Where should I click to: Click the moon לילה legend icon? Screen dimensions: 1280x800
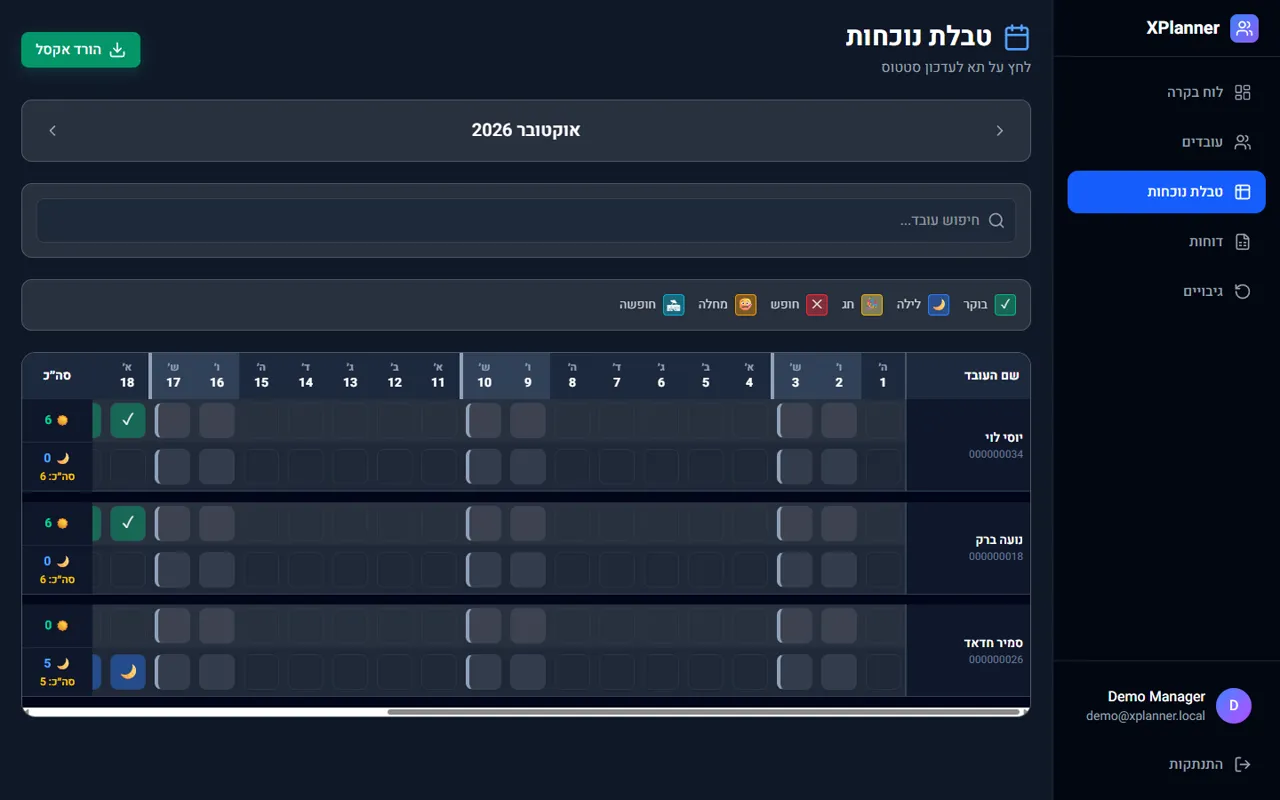pos(939,305)
